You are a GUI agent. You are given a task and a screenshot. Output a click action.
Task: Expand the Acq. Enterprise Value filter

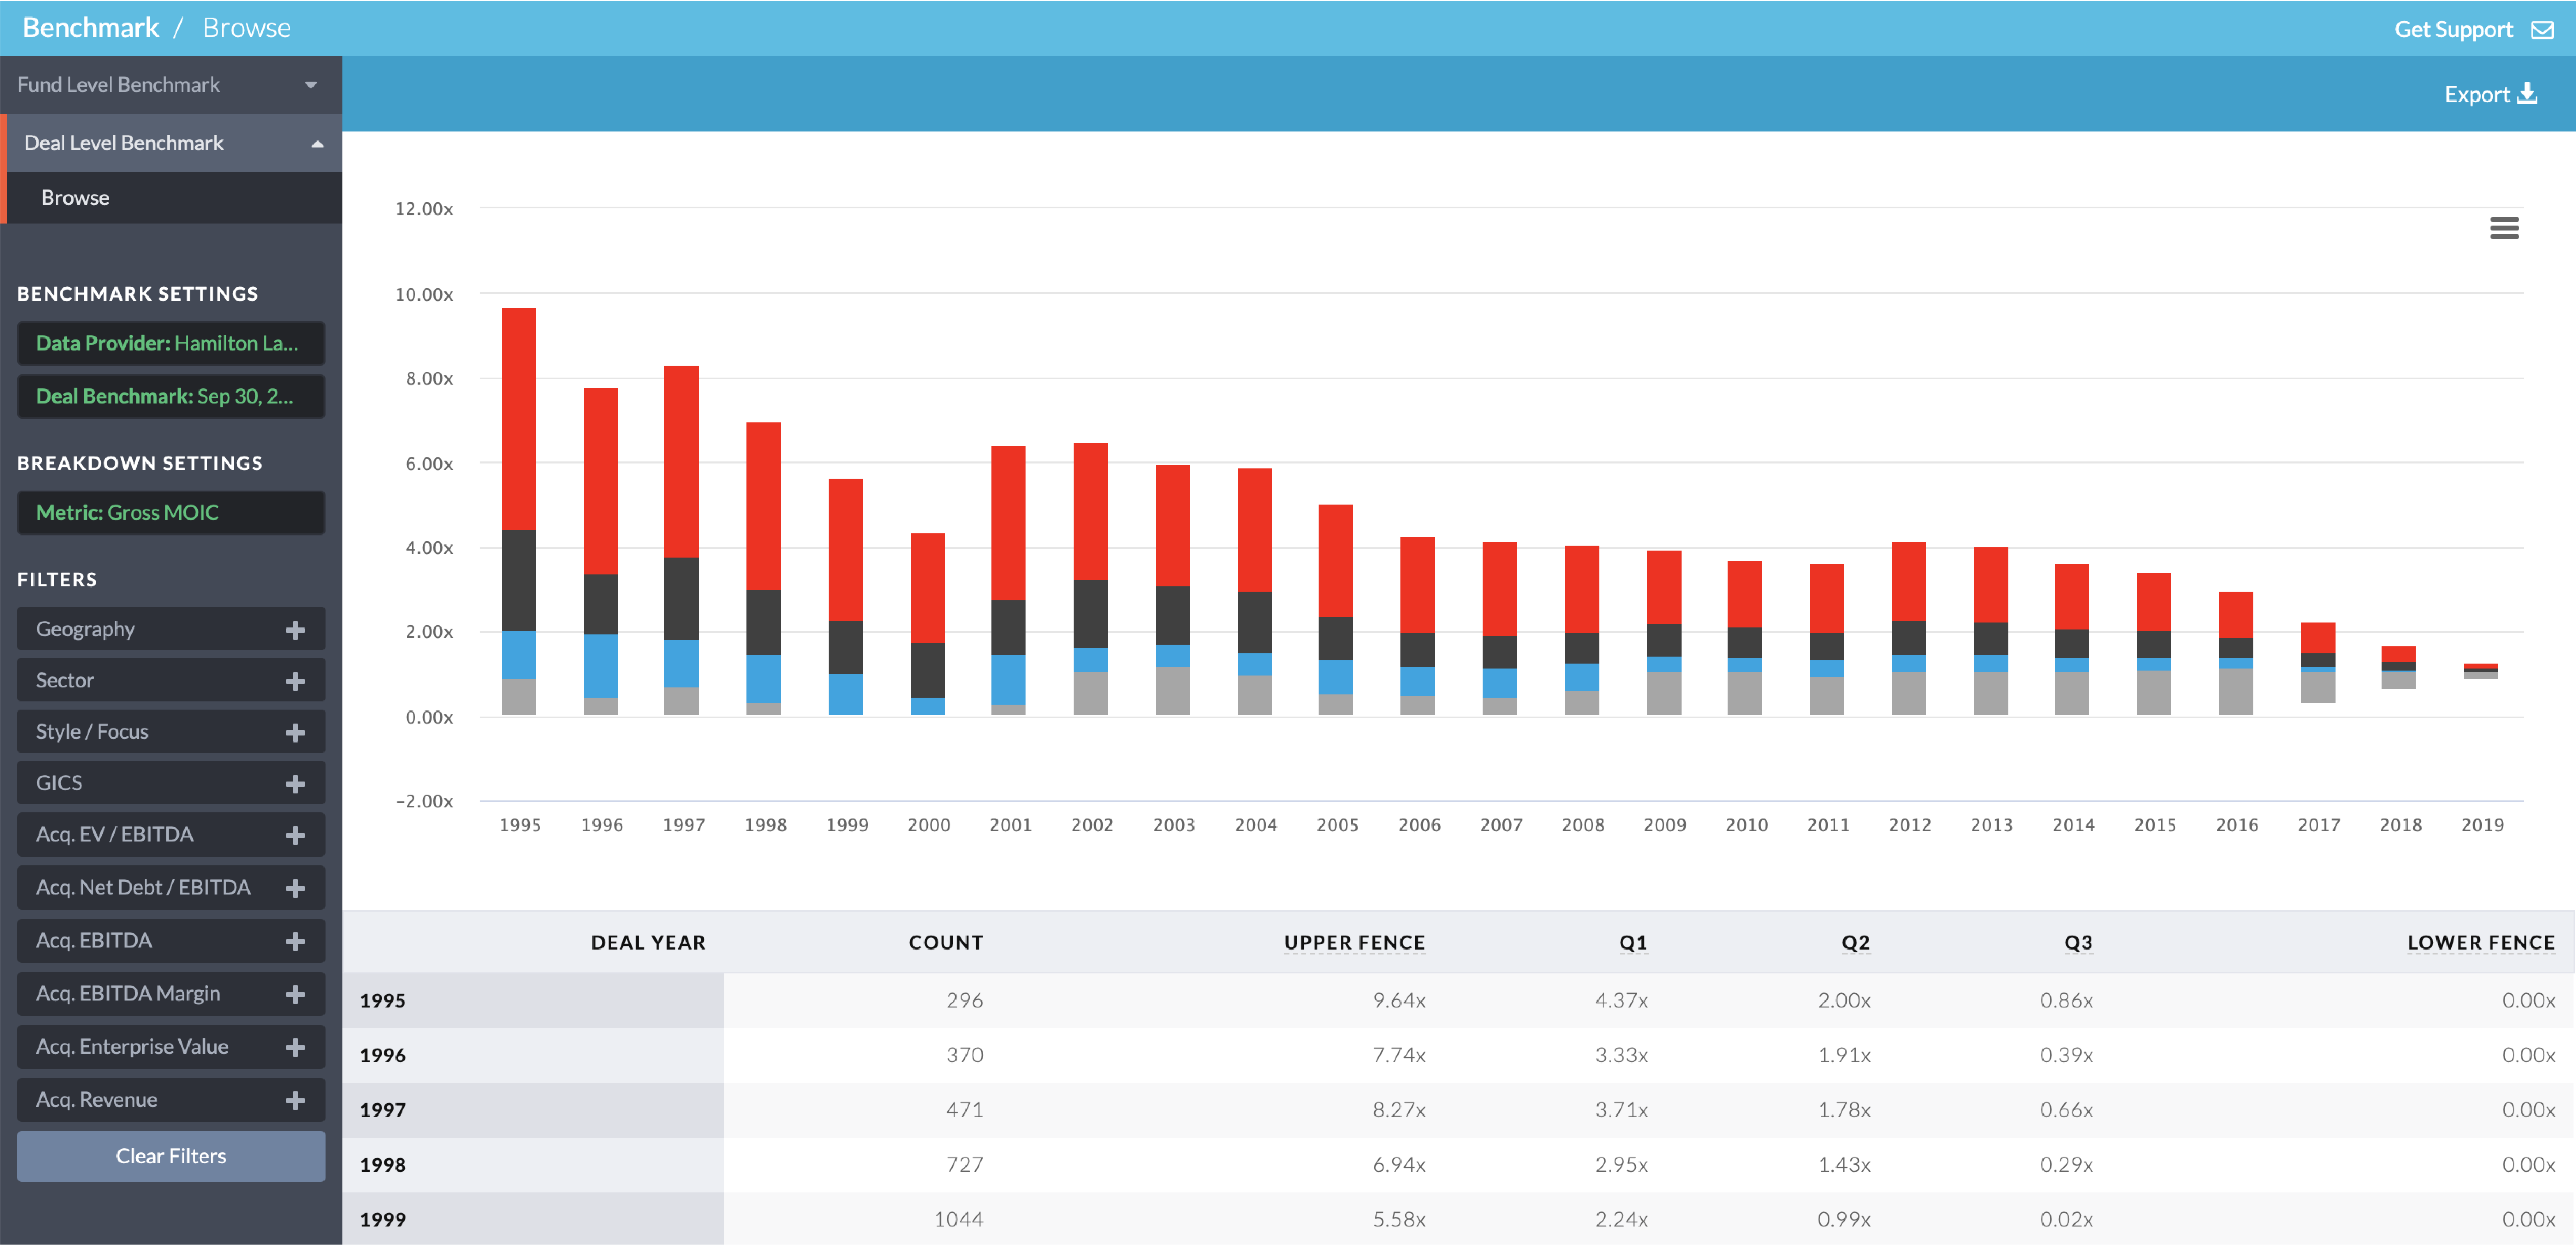[171, 1046]
